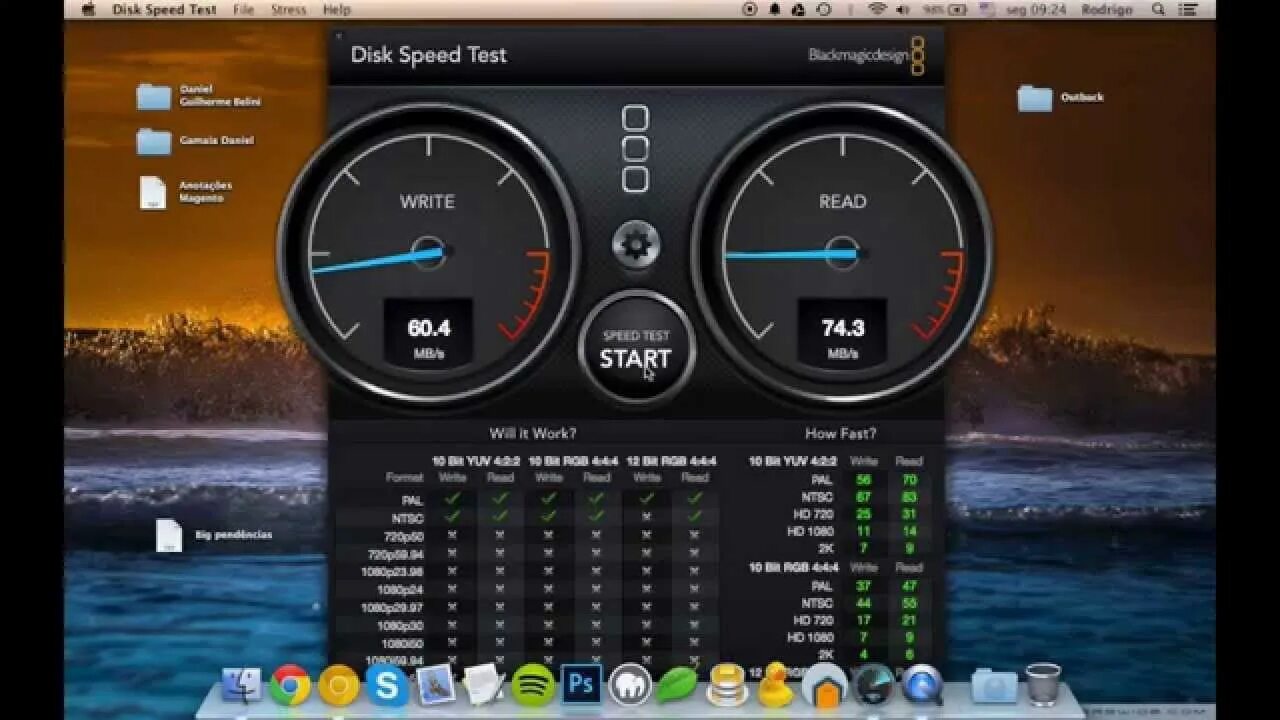
Task: Click the volume icon in menu bar
Action: coord(903,9)
